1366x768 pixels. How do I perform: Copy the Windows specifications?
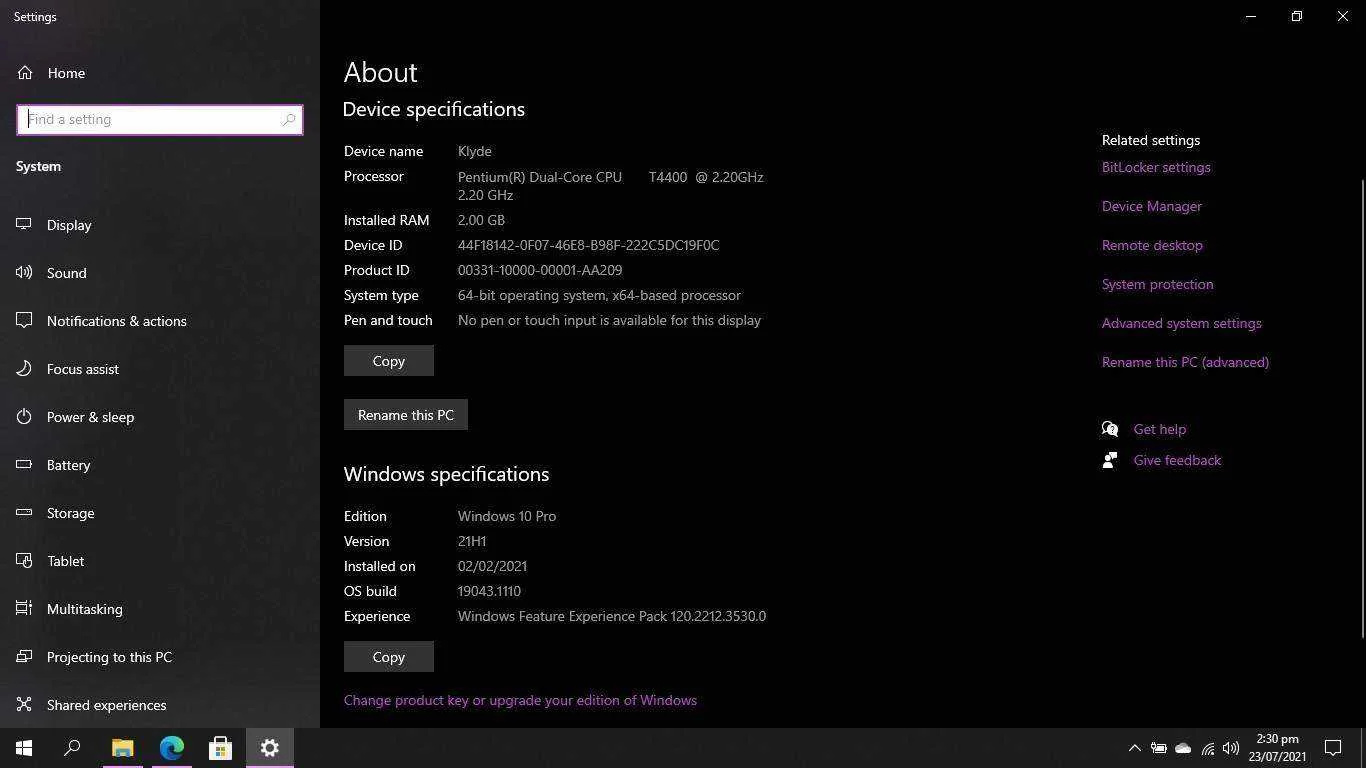(x=389, y=657)
